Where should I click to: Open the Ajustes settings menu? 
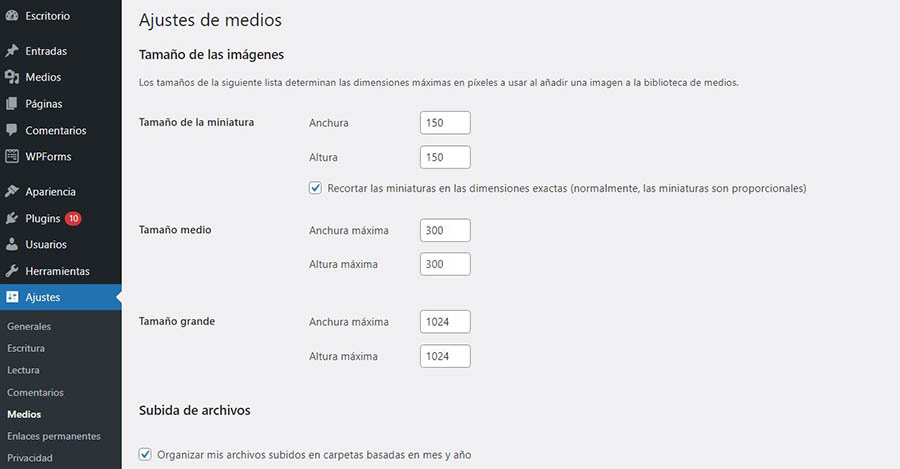pos(43,297)
